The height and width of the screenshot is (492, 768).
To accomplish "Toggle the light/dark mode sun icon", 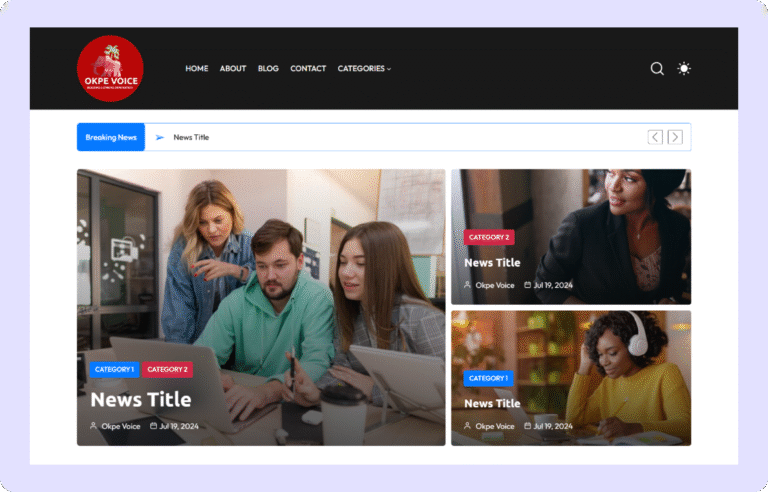I will 684,69.
